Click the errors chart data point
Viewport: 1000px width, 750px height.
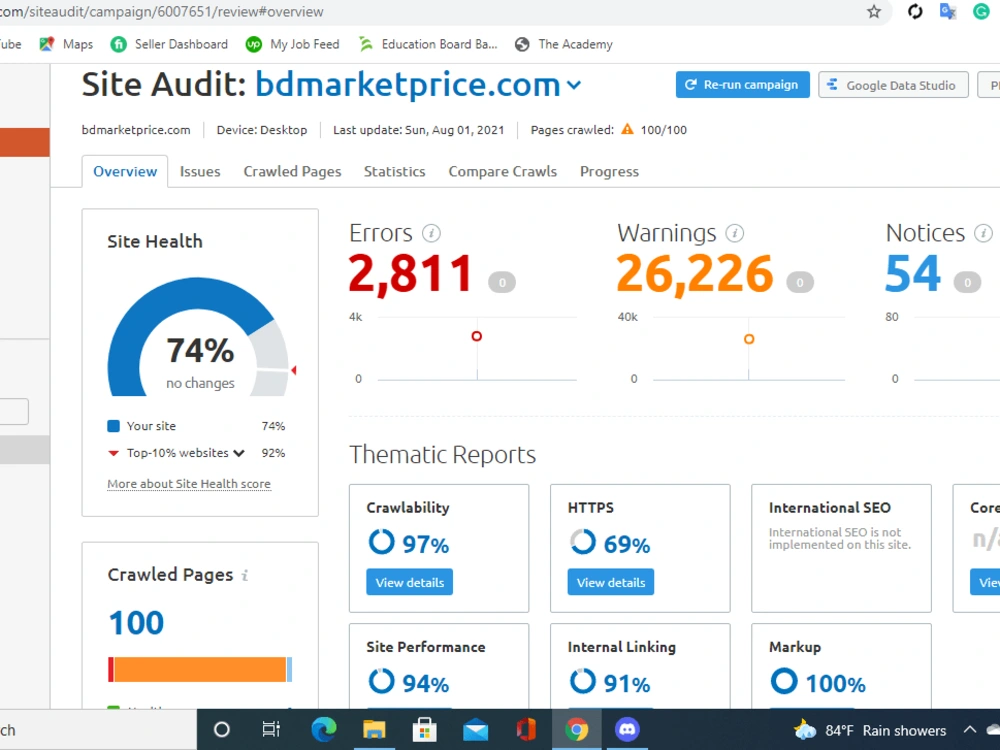point(476,336)
